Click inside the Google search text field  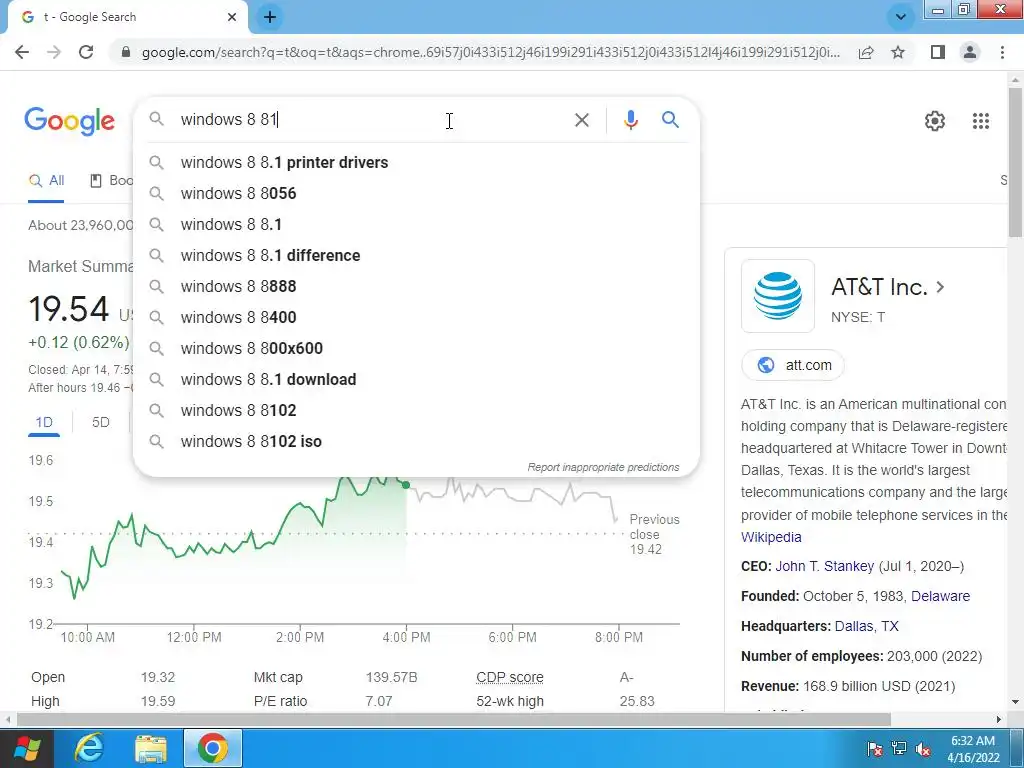click(x=372, y=120)
